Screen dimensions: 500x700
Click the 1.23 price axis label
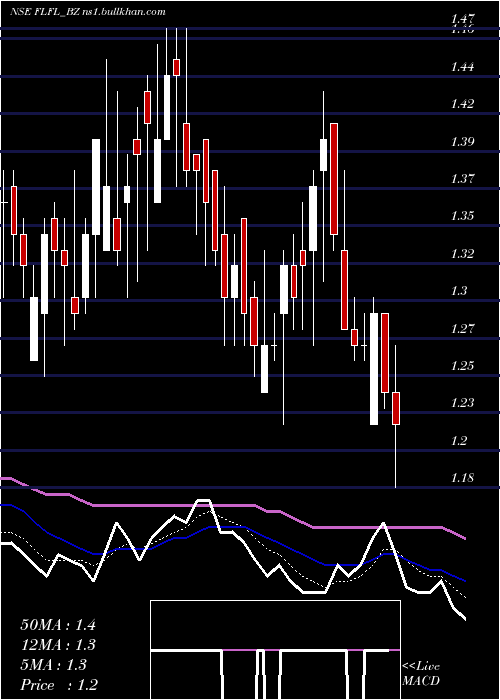[x=462, y=403]
